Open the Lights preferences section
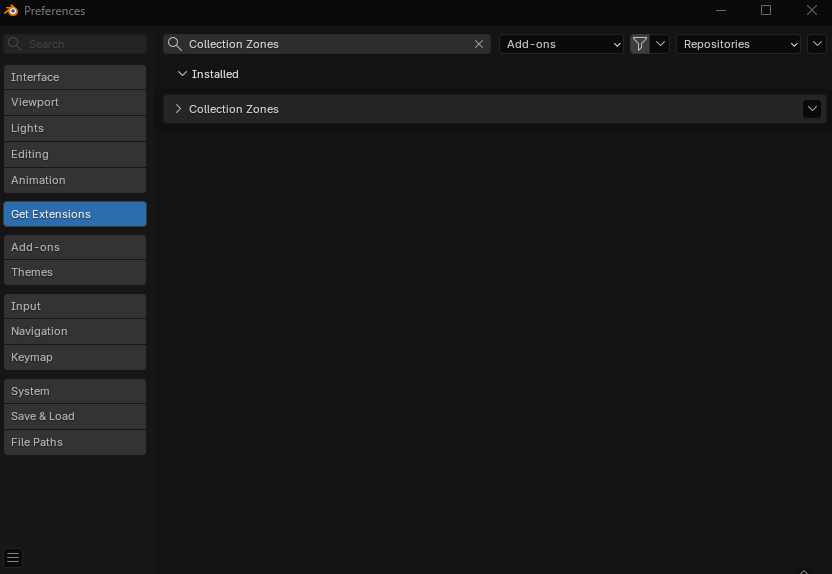The width and height of the screenshot is (832, 574). (75, 128)
